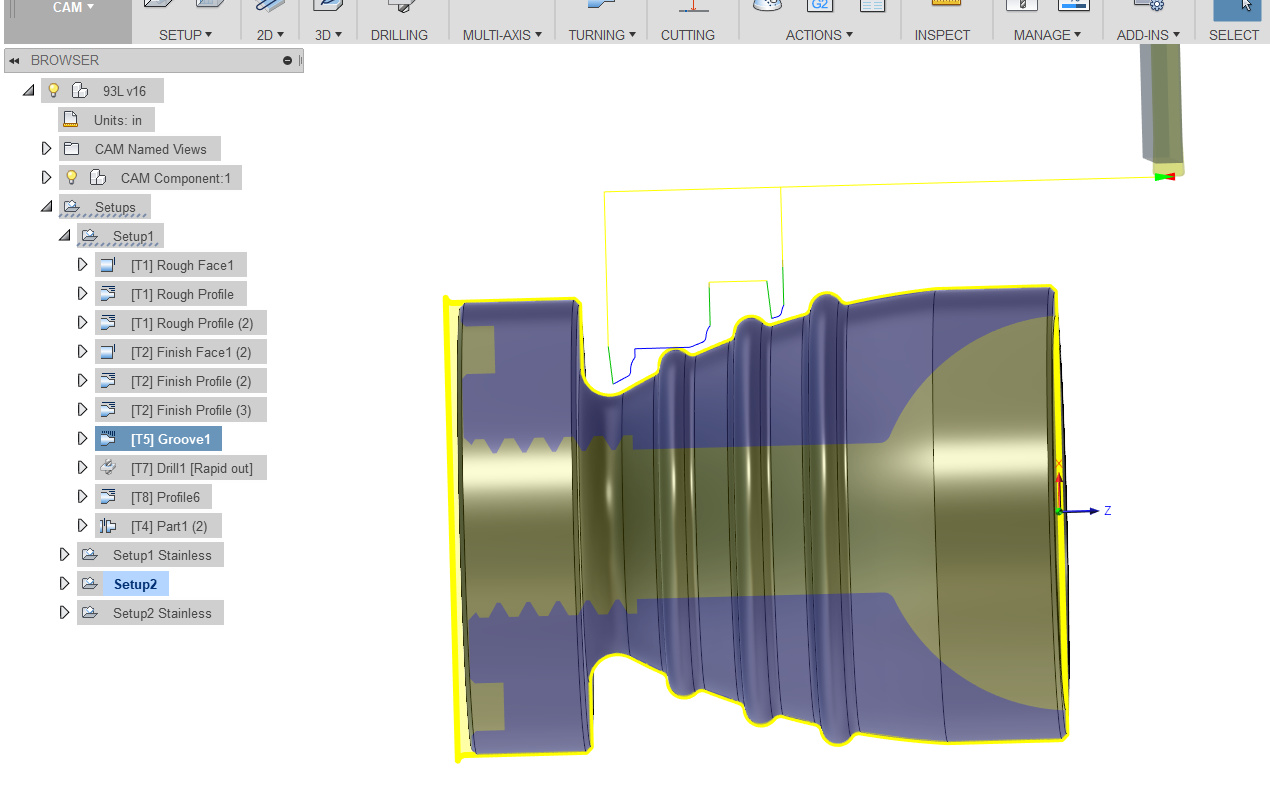This screenshot has width=1270, height=802.
Task: Open the MULTI-AXIS menu
Action: click(502, 35)
